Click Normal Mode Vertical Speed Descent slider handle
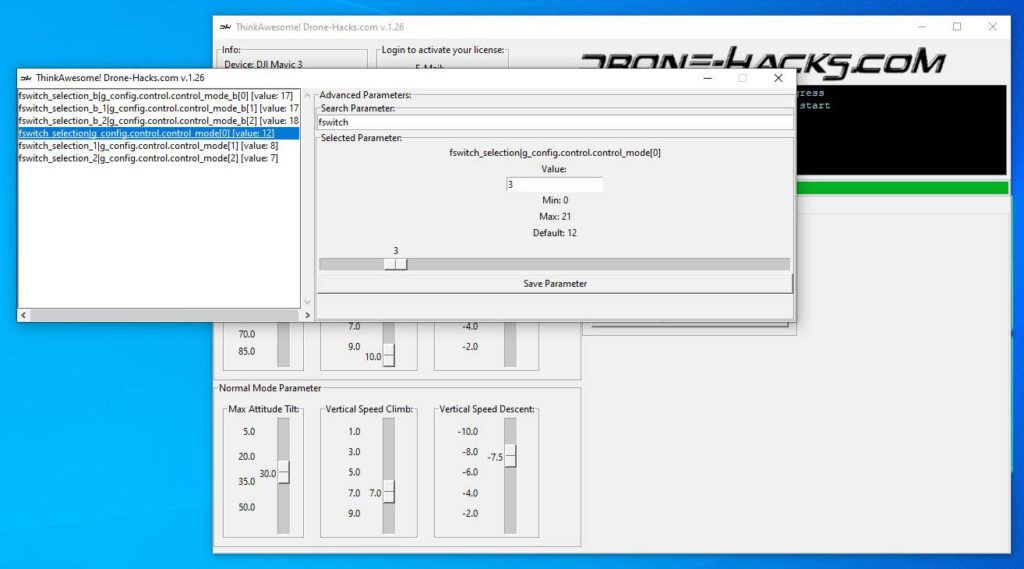The width and height of the screenshot is (1024, 569). [510, 456]
